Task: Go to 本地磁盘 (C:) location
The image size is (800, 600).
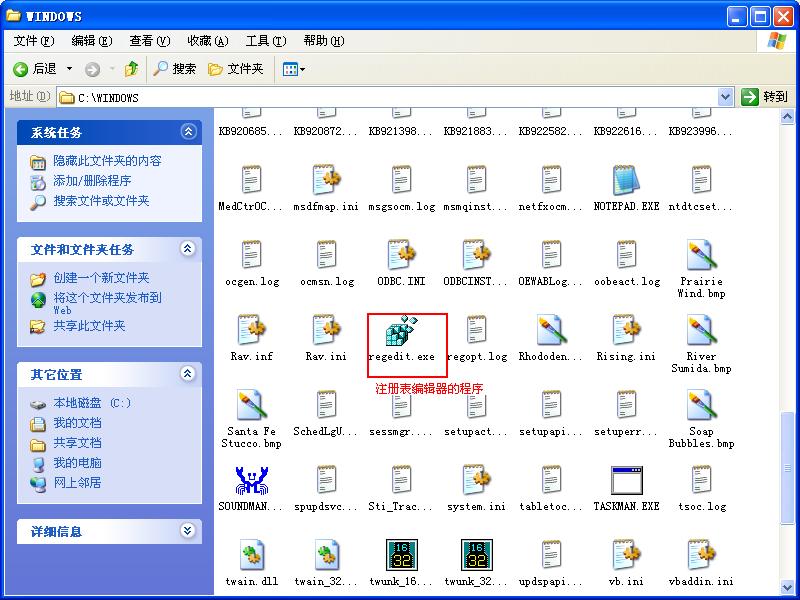Action: click(x=92, y=403)
